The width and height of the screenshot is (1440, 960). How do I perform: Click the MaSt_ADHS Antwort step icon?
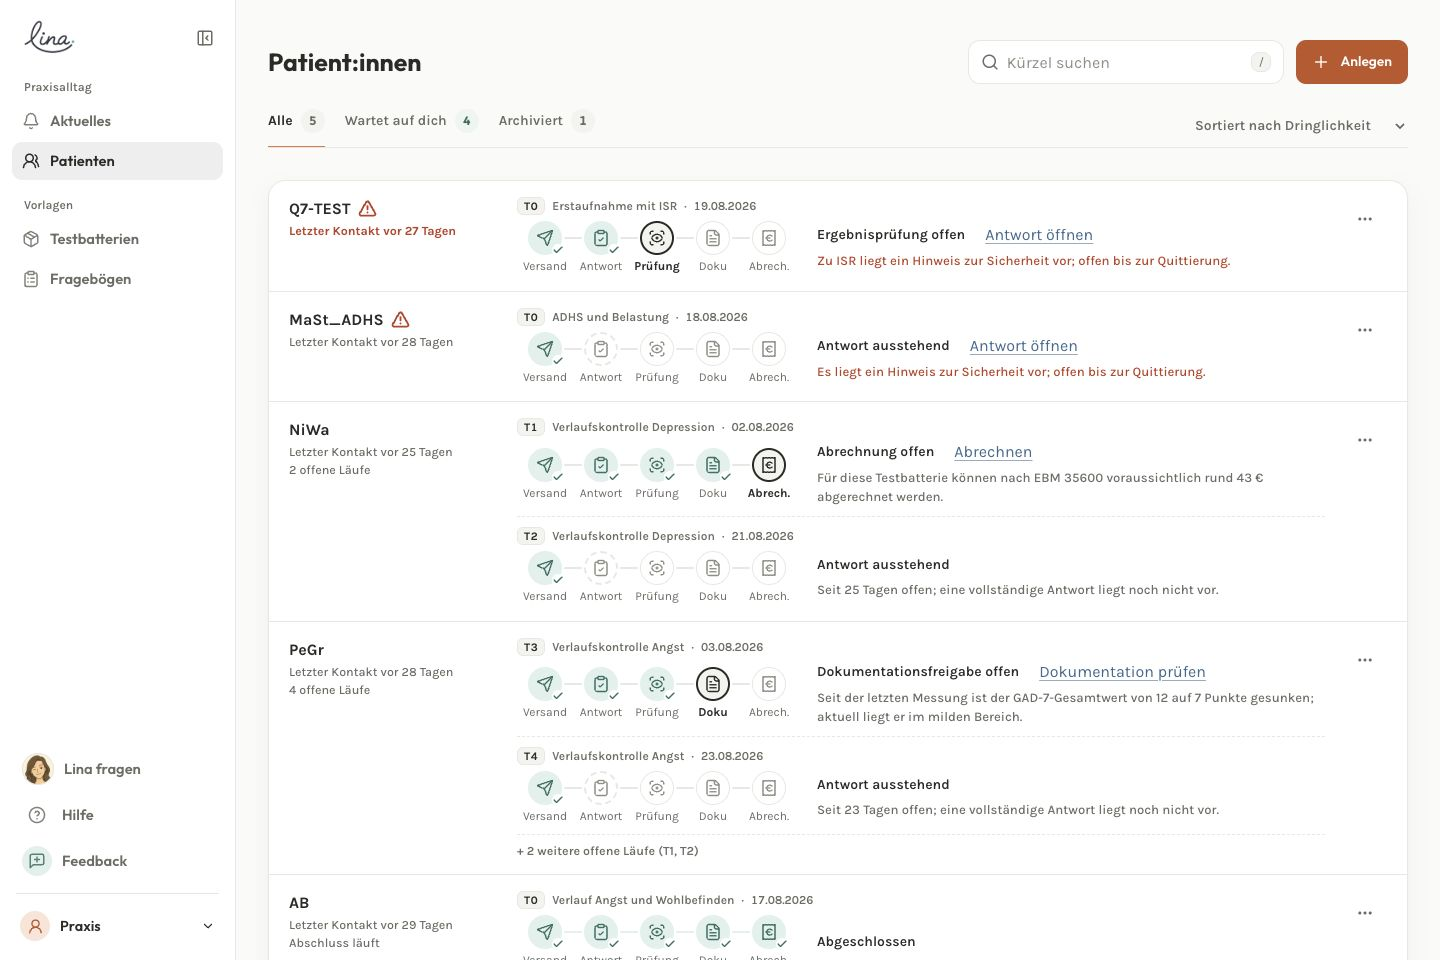point(601,349)
